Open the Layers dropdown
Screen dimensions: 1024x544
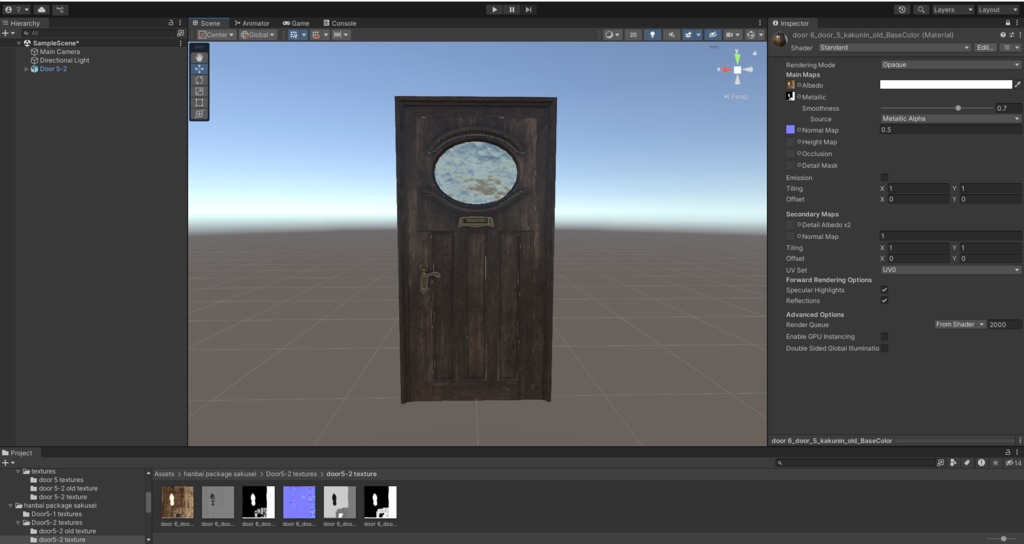pos(953,10)
